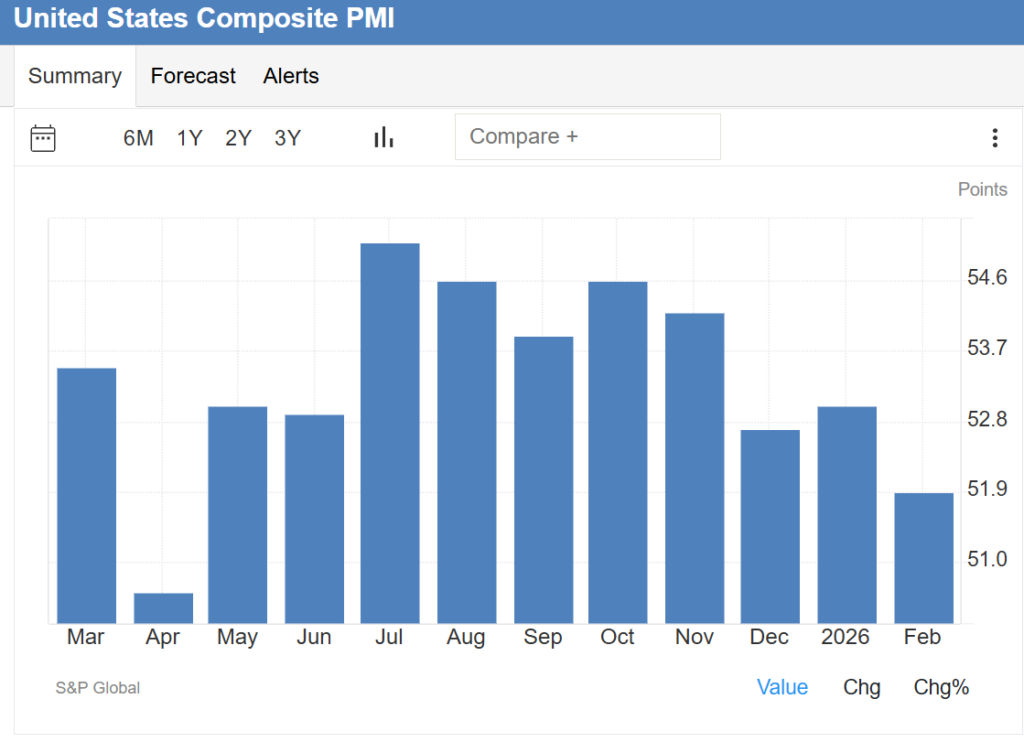Select the Summary tab

pos(75,76)
